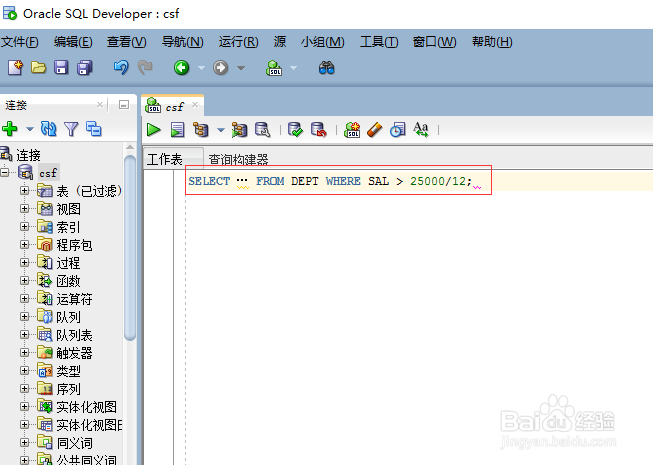Refresh the connections list
653x465 pixels.
point(48,129)
